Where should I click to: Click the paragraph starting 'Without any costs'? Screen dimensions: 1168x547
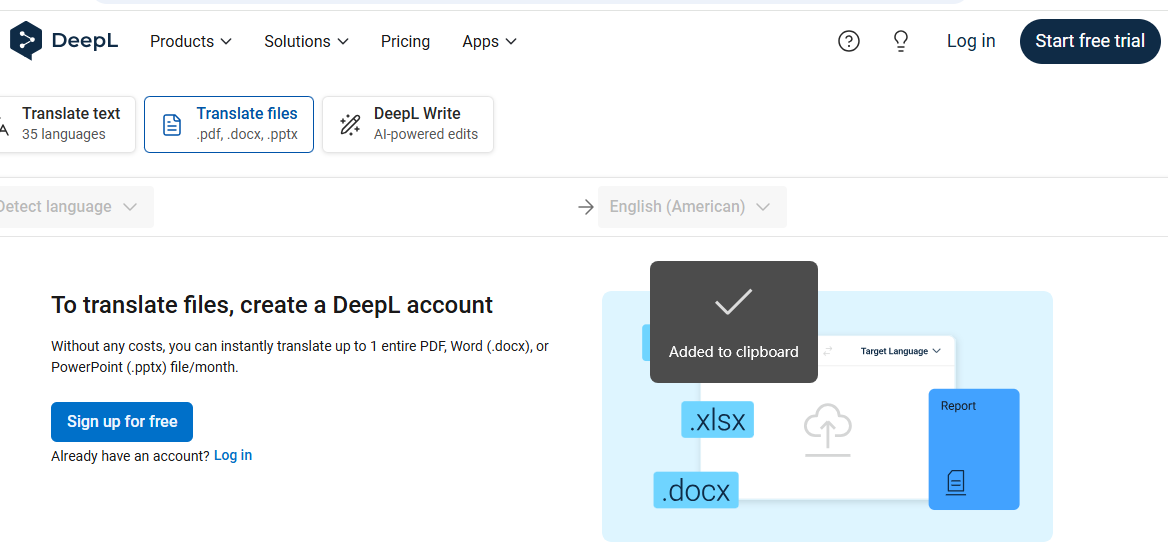(300, 357)
